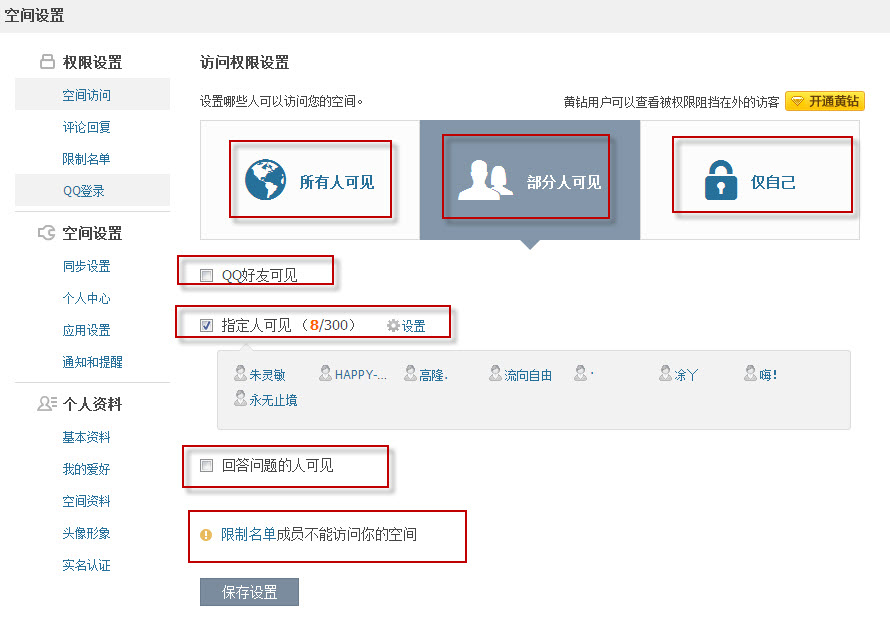The height and width of the screenshot is (617, 890).
Task: Open 限制名单 in the sidebar
Action: tap(86, 159)
